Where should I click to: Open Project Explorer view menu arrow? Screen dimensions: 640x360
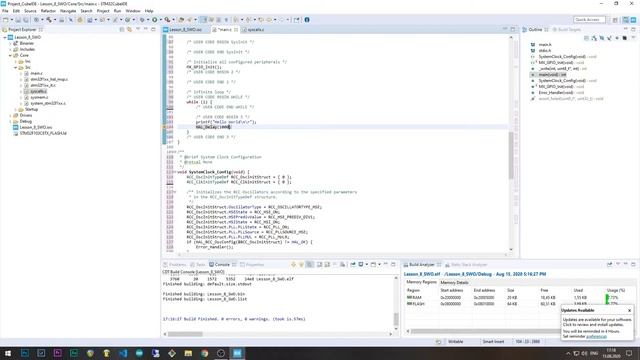[x=138, y=29]
